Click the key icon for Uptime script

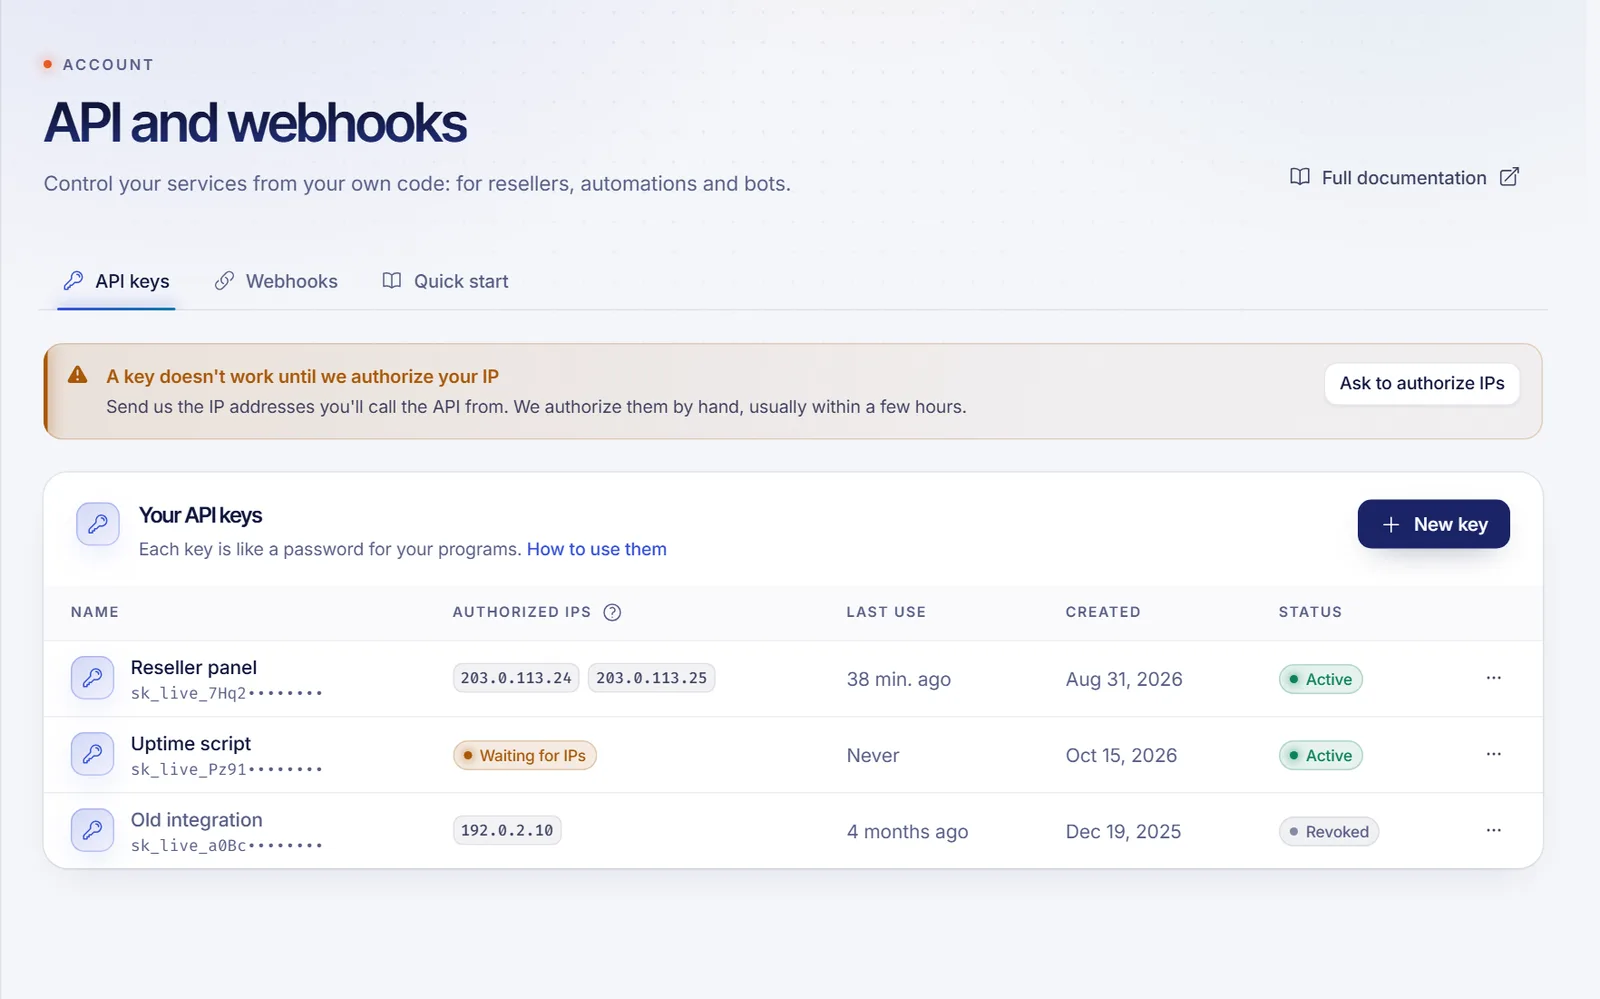tap(92, 754)
